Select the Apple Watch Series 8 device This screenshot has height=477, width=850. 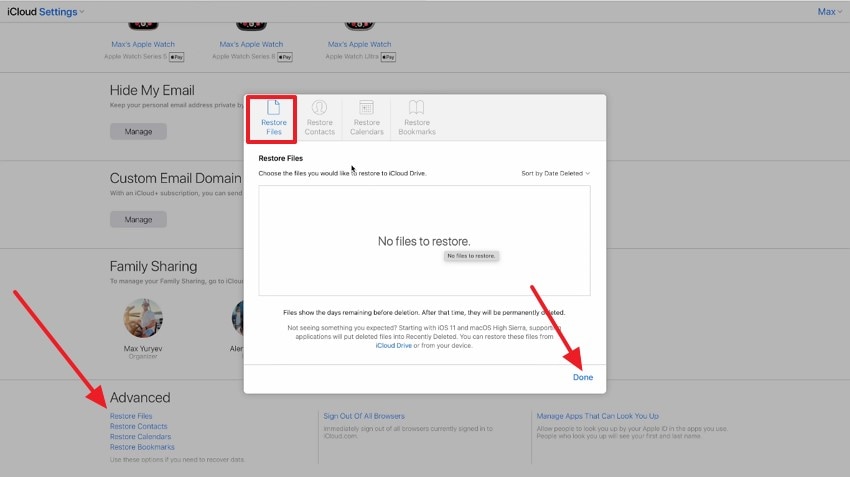tap(251, 44)
